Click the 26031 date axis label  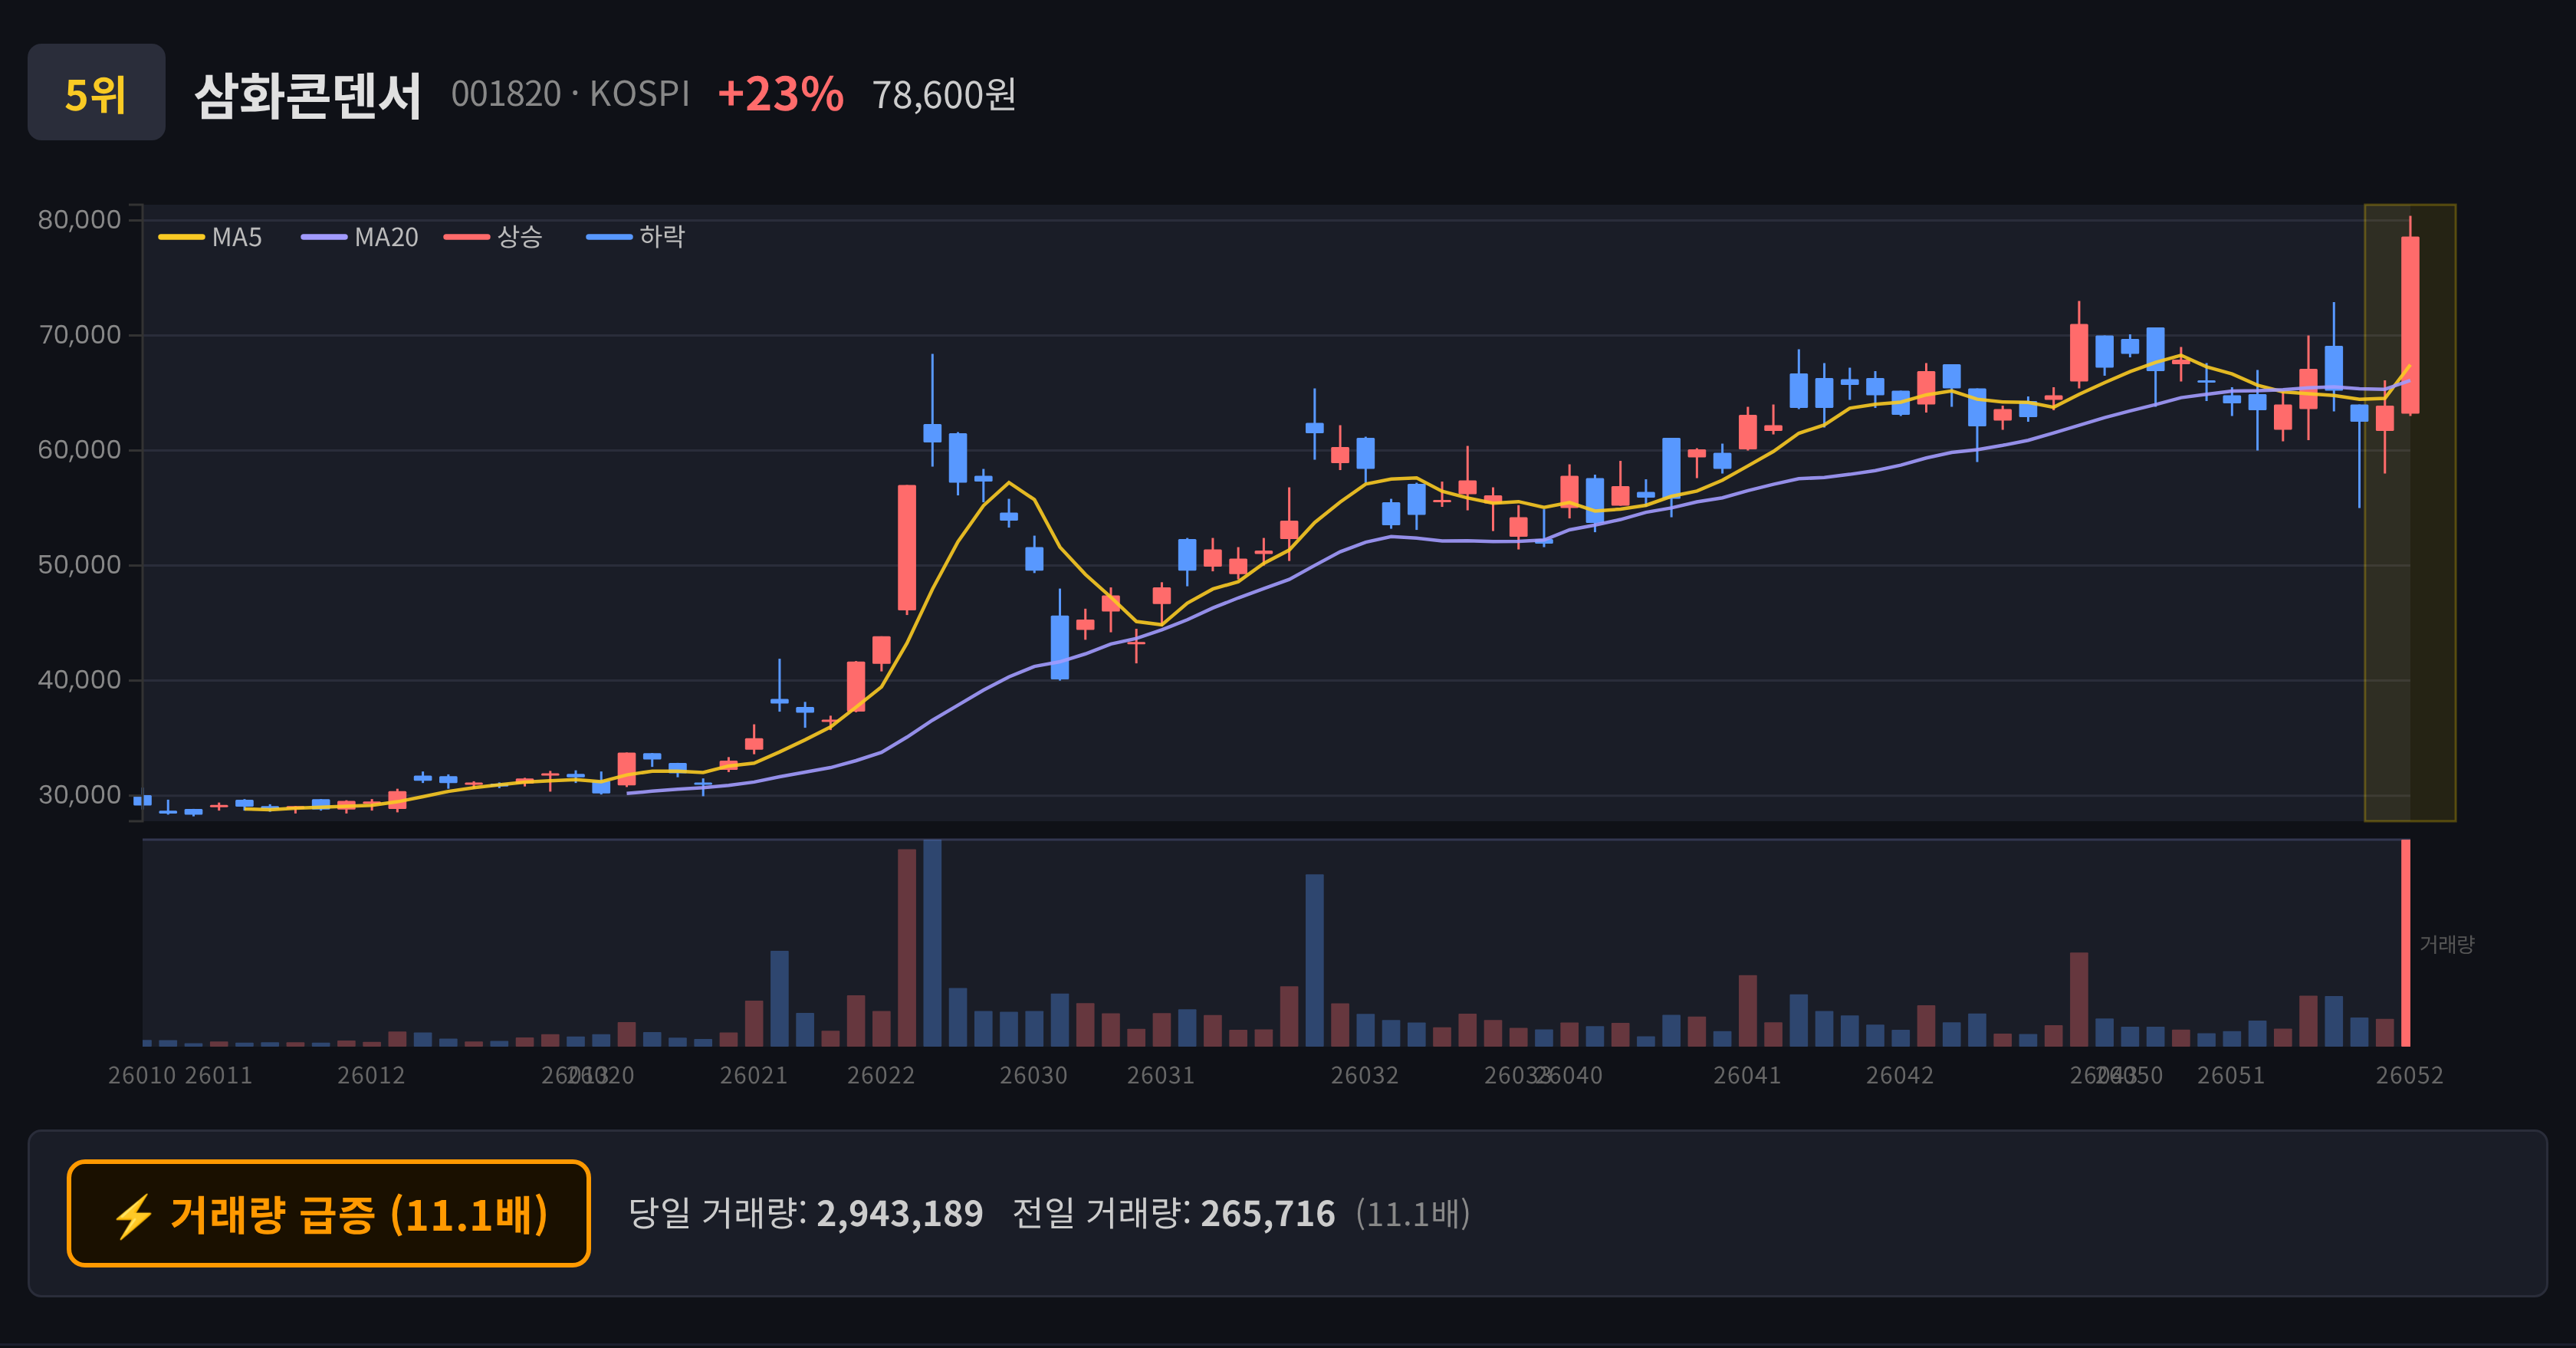tap(1161, 1075)
